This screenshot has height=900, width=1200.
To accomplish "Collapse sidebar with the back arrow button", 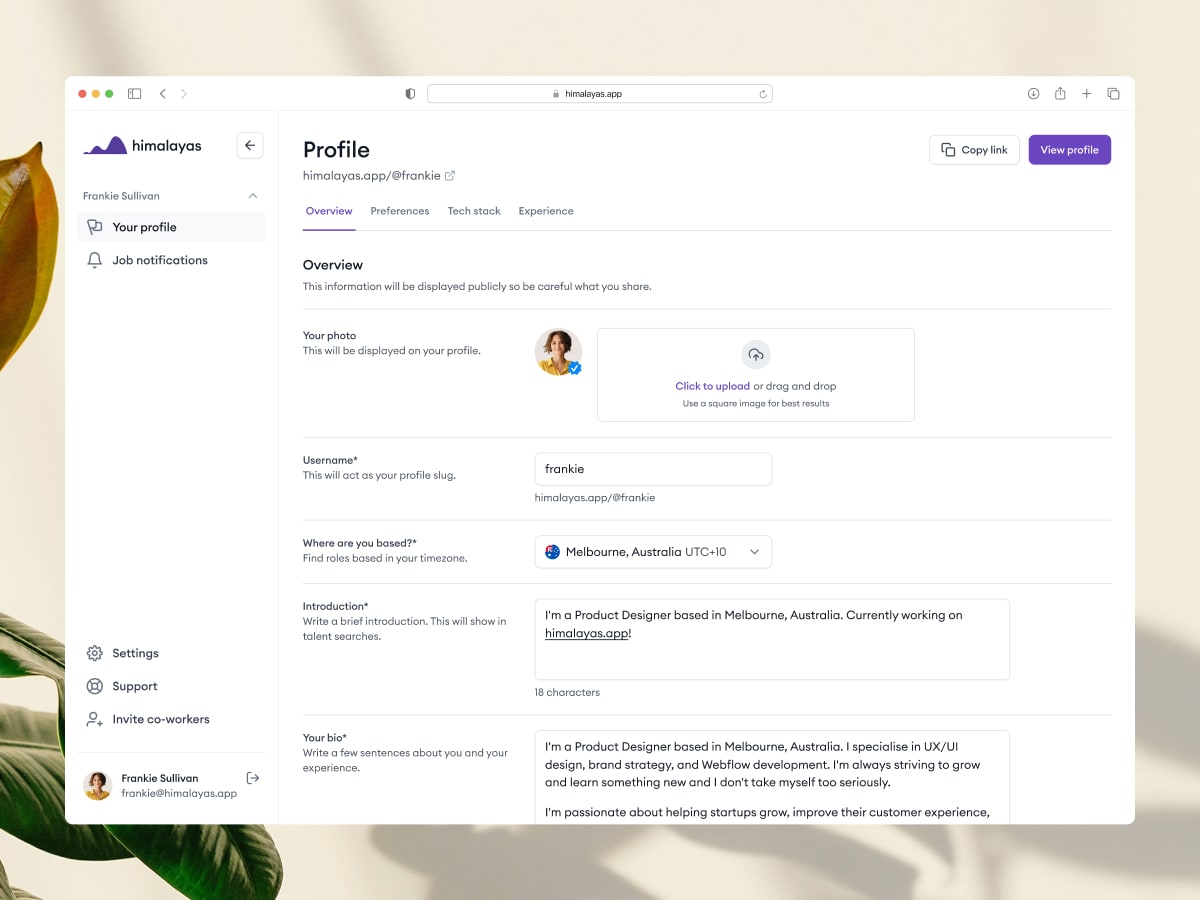I will [250, 145].
